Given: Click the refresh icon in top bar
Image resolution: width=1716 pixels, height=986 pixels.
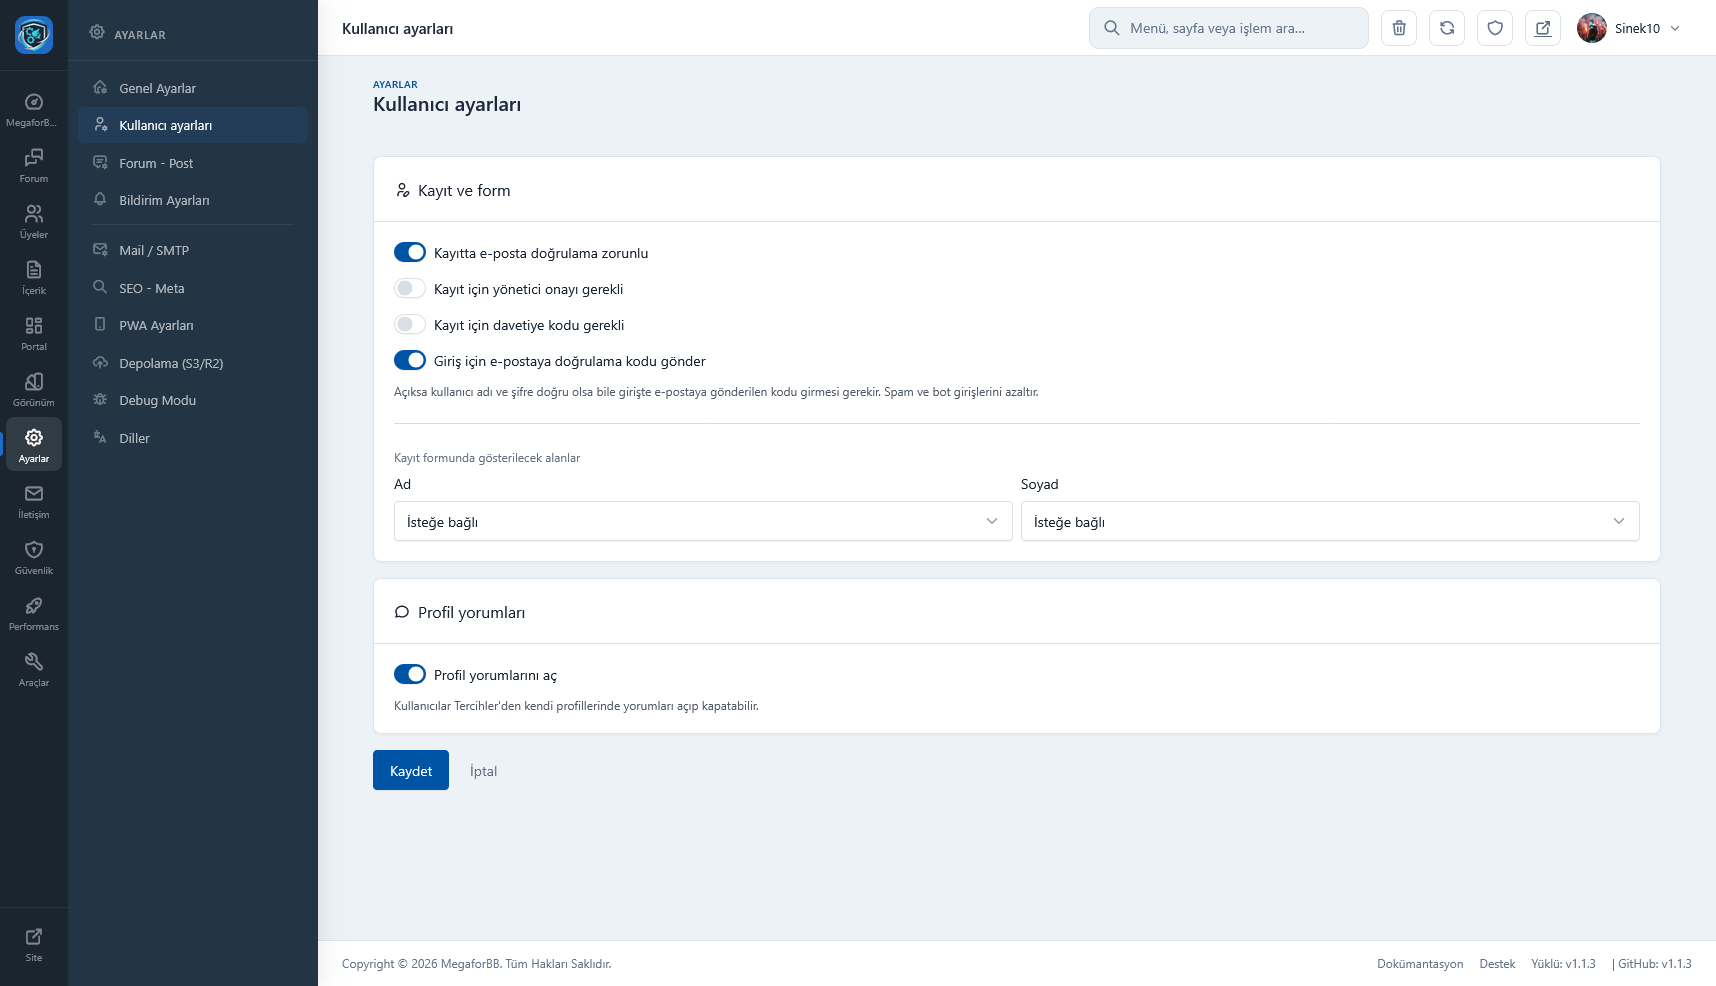Looking at the screenshot, I should coord(1447,28).
